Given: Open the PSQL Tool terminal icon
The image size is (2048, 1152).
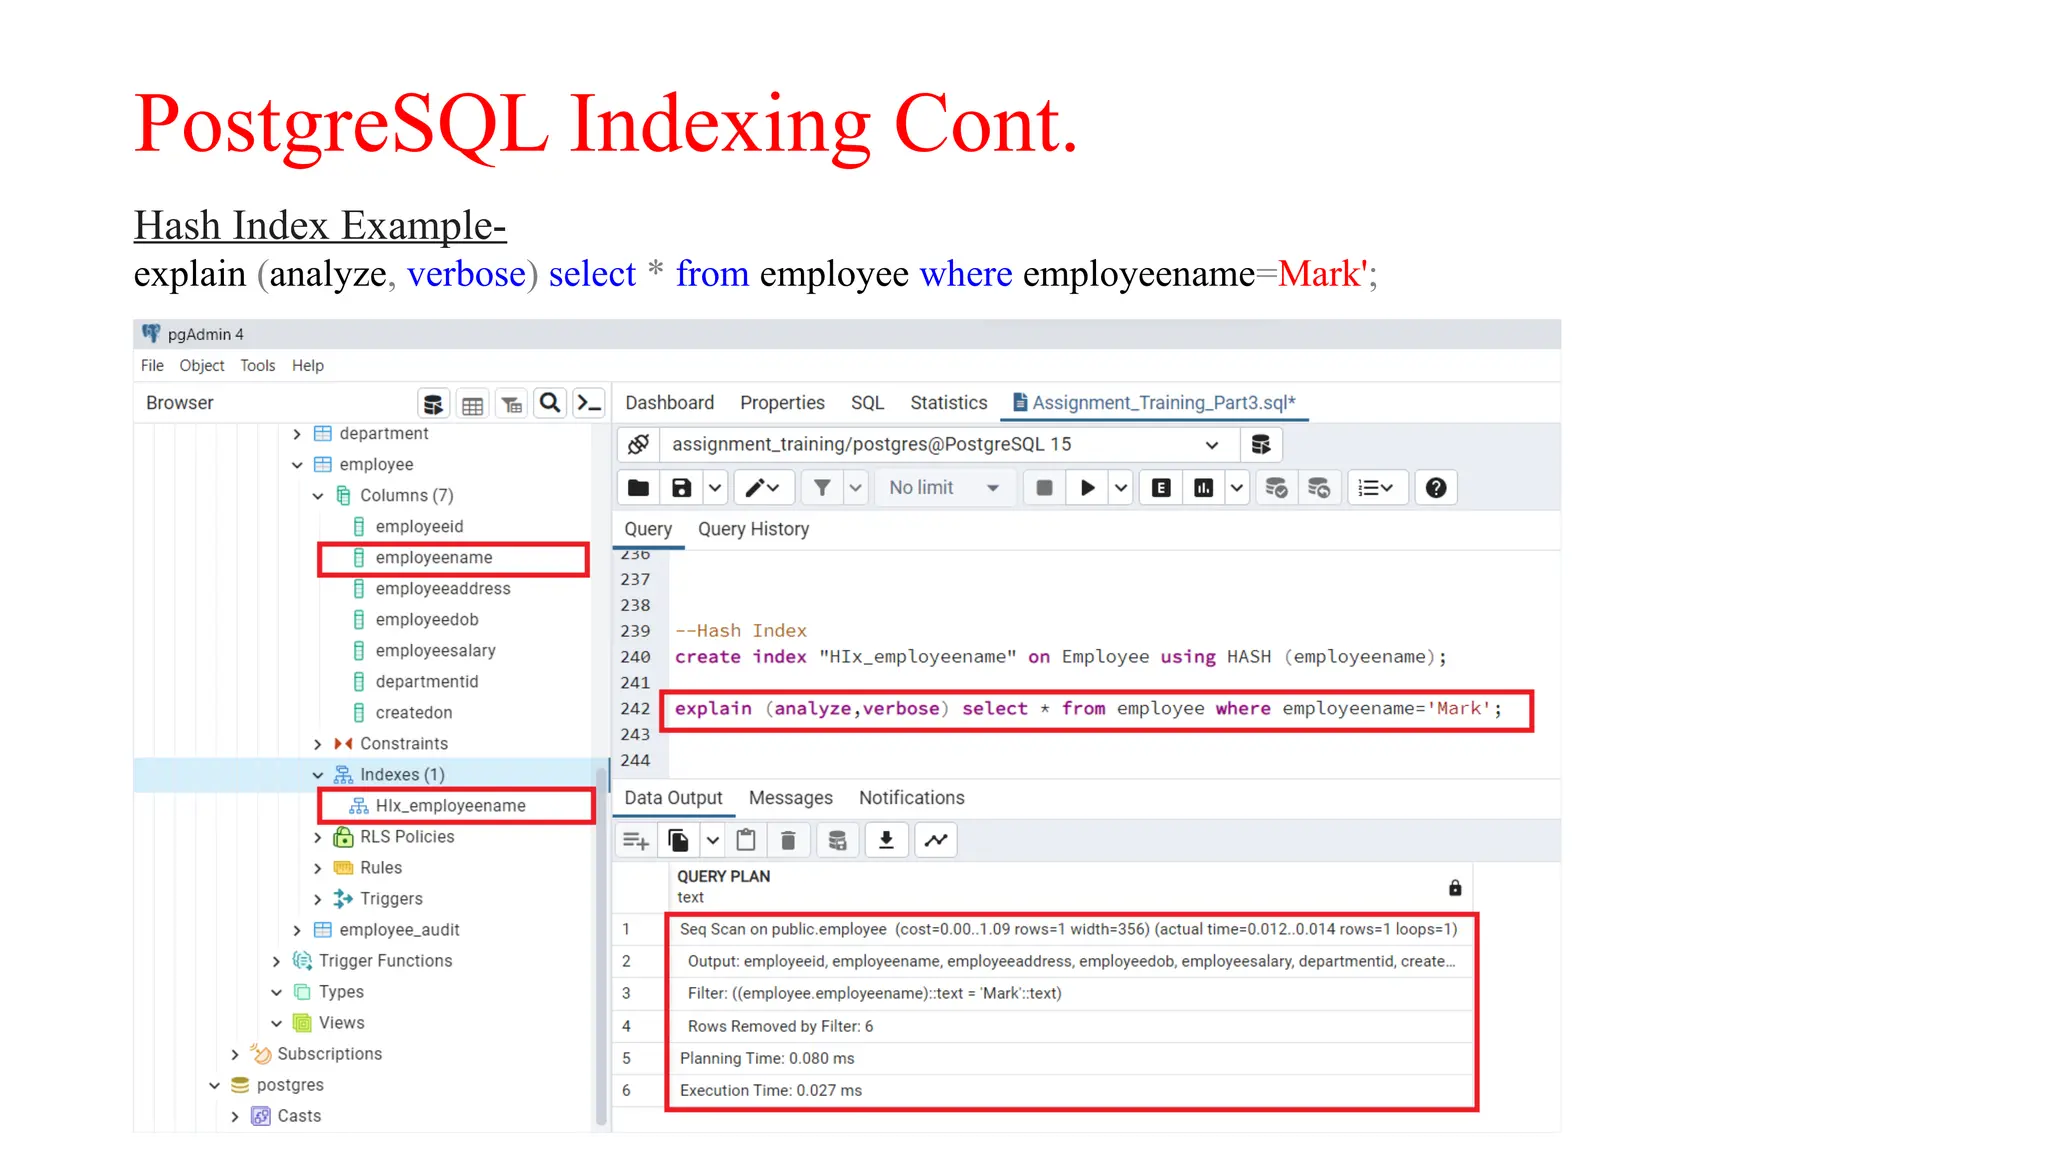Looking at the screenshot, I should (x=589, y=403).
